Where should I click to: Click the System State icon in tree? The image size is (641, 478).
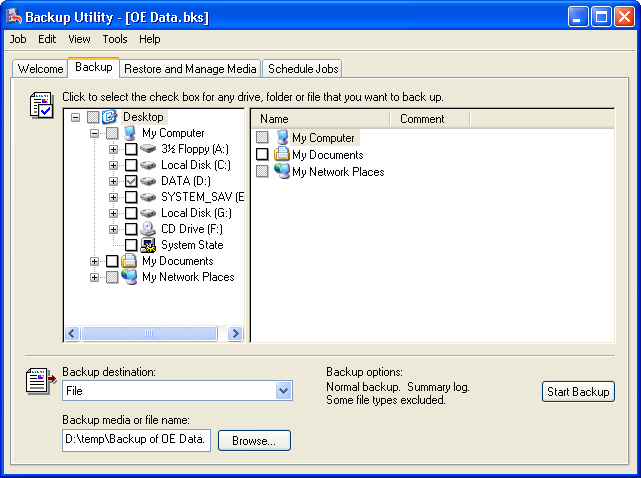(148, 245)
